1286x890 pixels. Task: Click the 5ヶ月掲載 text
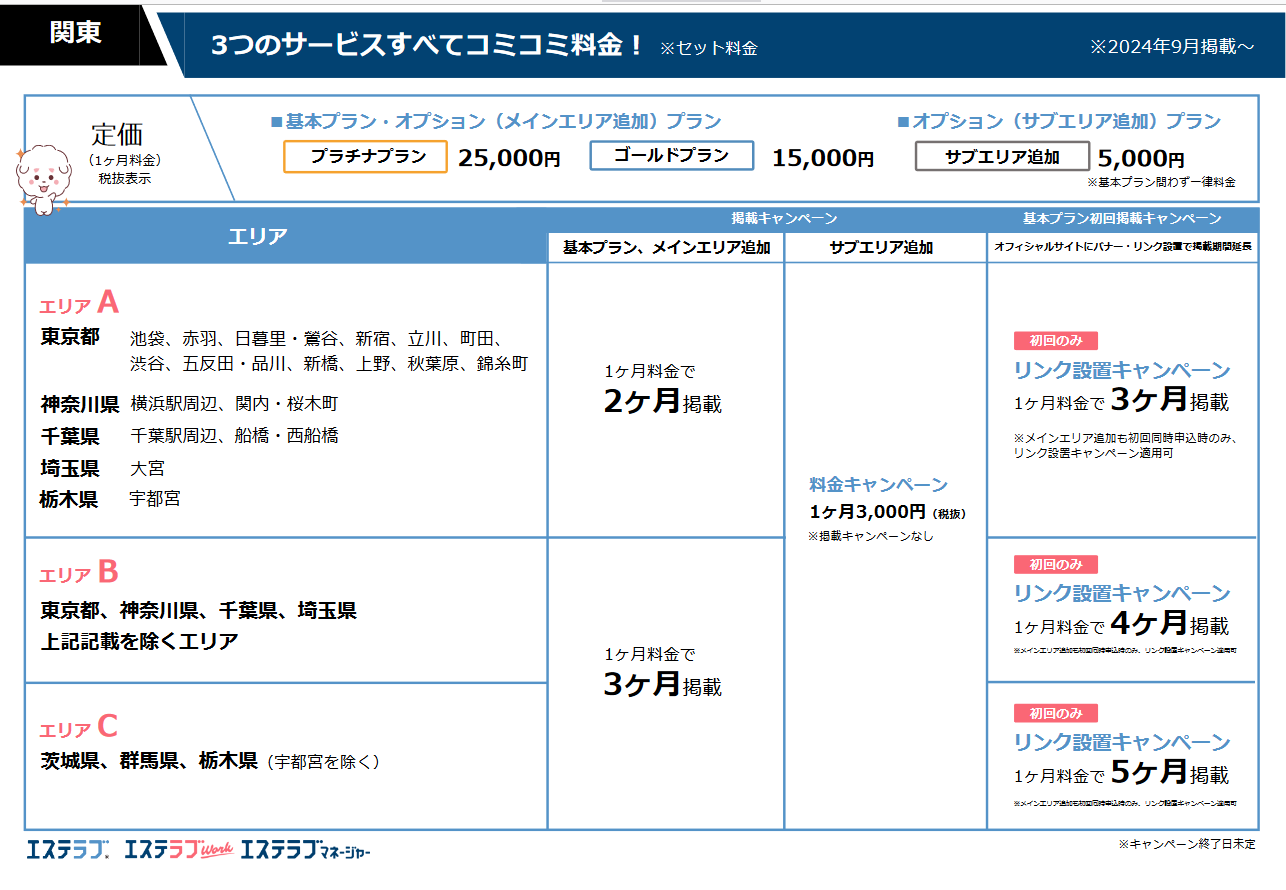tap(1170, 773)
